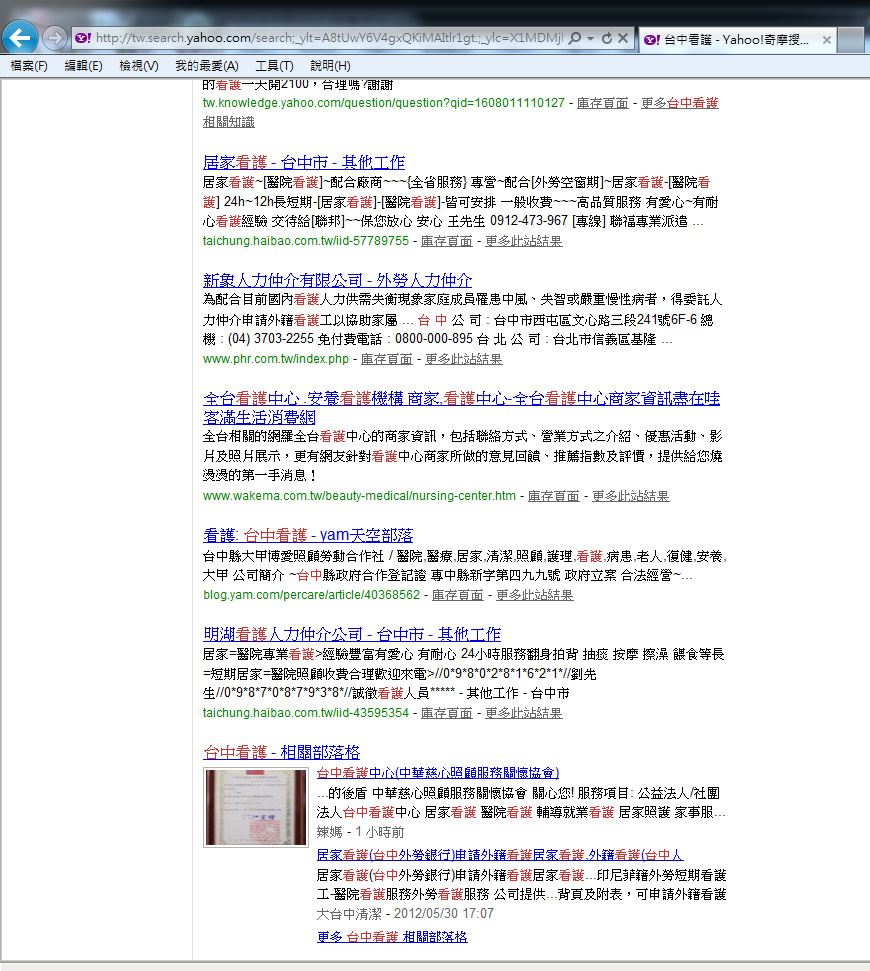Click the blog certificate thumbnail image
This screenshot has height=971, width=870.
[256, 807]
